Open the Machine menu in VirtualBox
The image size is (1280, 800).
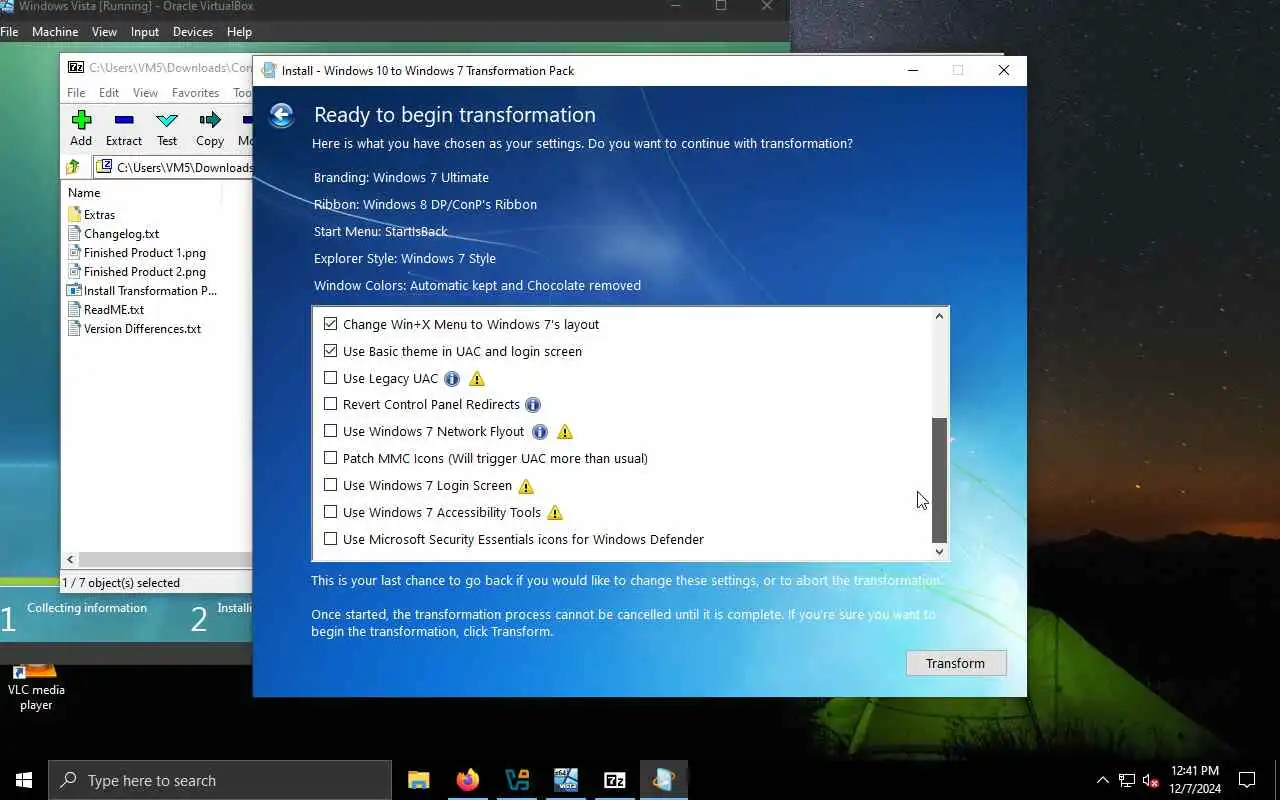(55, 32)
